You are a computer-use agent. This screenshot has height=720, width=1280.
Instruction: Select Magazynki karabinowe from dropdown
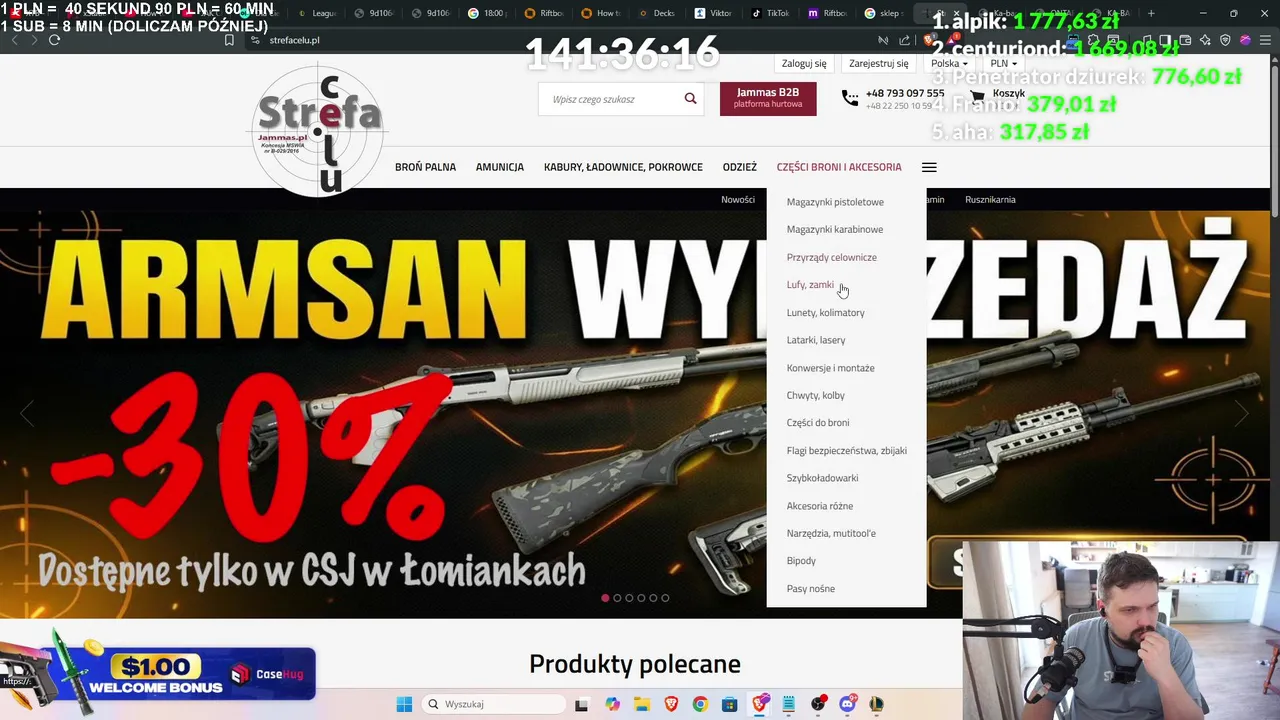point(835,229)
